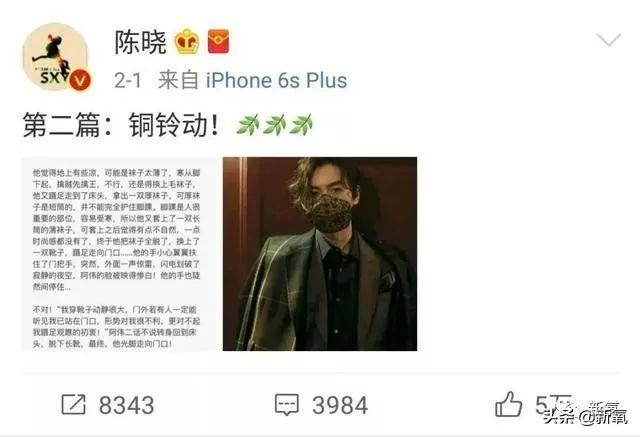Click the crown membership icon
The height and width of the screenshot is (437, 640).
click(x=187, y=41)
